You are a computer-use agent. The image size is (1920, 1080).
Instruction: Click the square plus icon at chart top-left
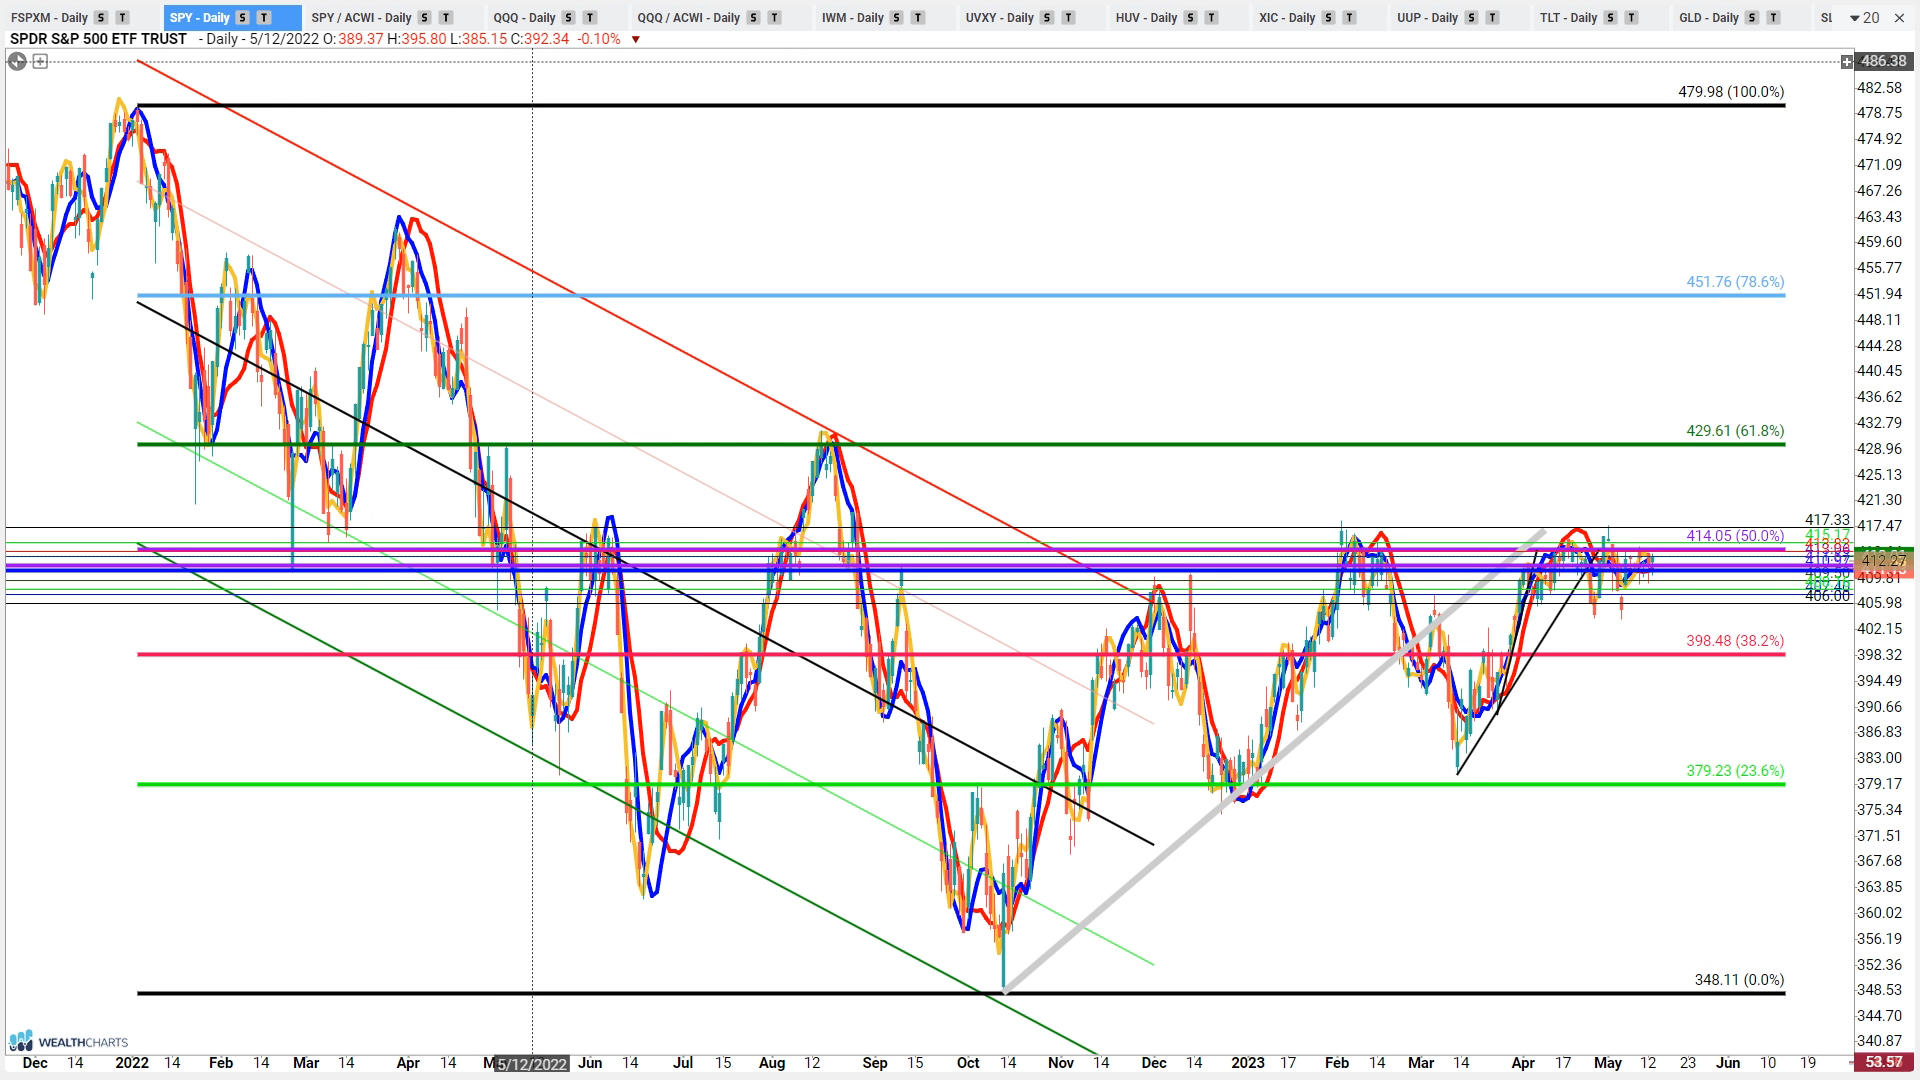pyautogui.click(x=40, y=62)
